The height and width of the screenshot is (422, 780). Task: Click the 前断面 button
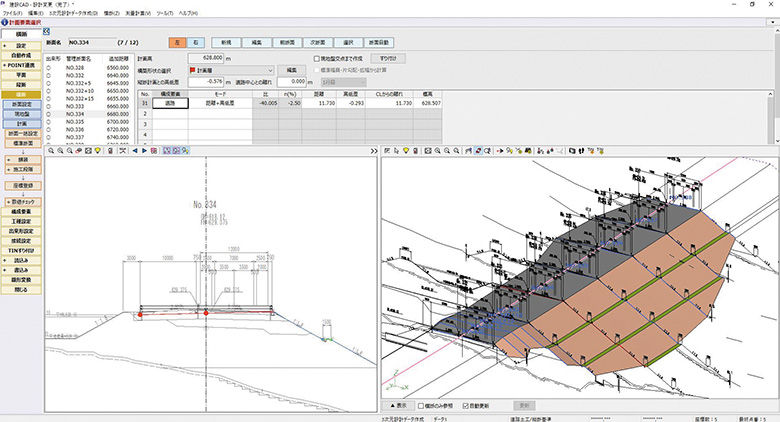pos(287,43)
